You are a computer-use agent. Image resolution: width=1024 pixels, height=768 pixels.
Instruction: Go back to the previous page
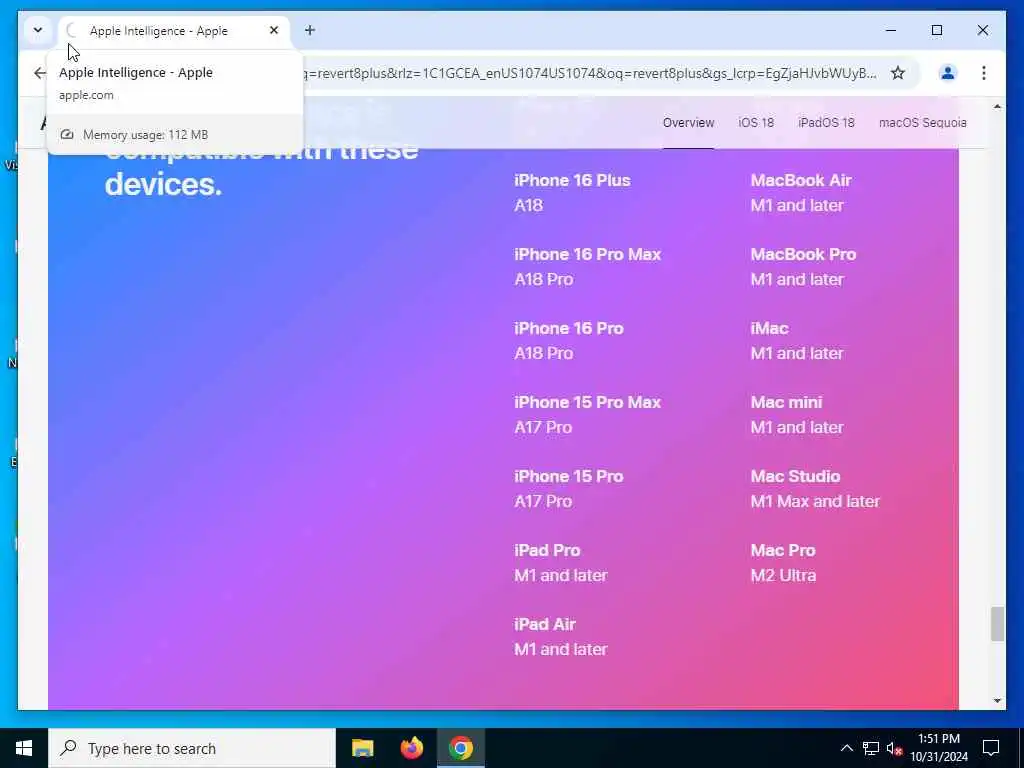pos(40,72)
